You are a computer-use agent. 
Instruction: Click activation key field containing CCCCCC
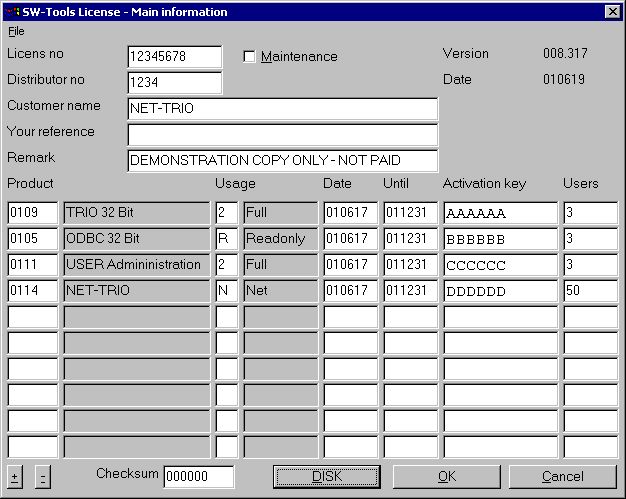click(500, 265)
